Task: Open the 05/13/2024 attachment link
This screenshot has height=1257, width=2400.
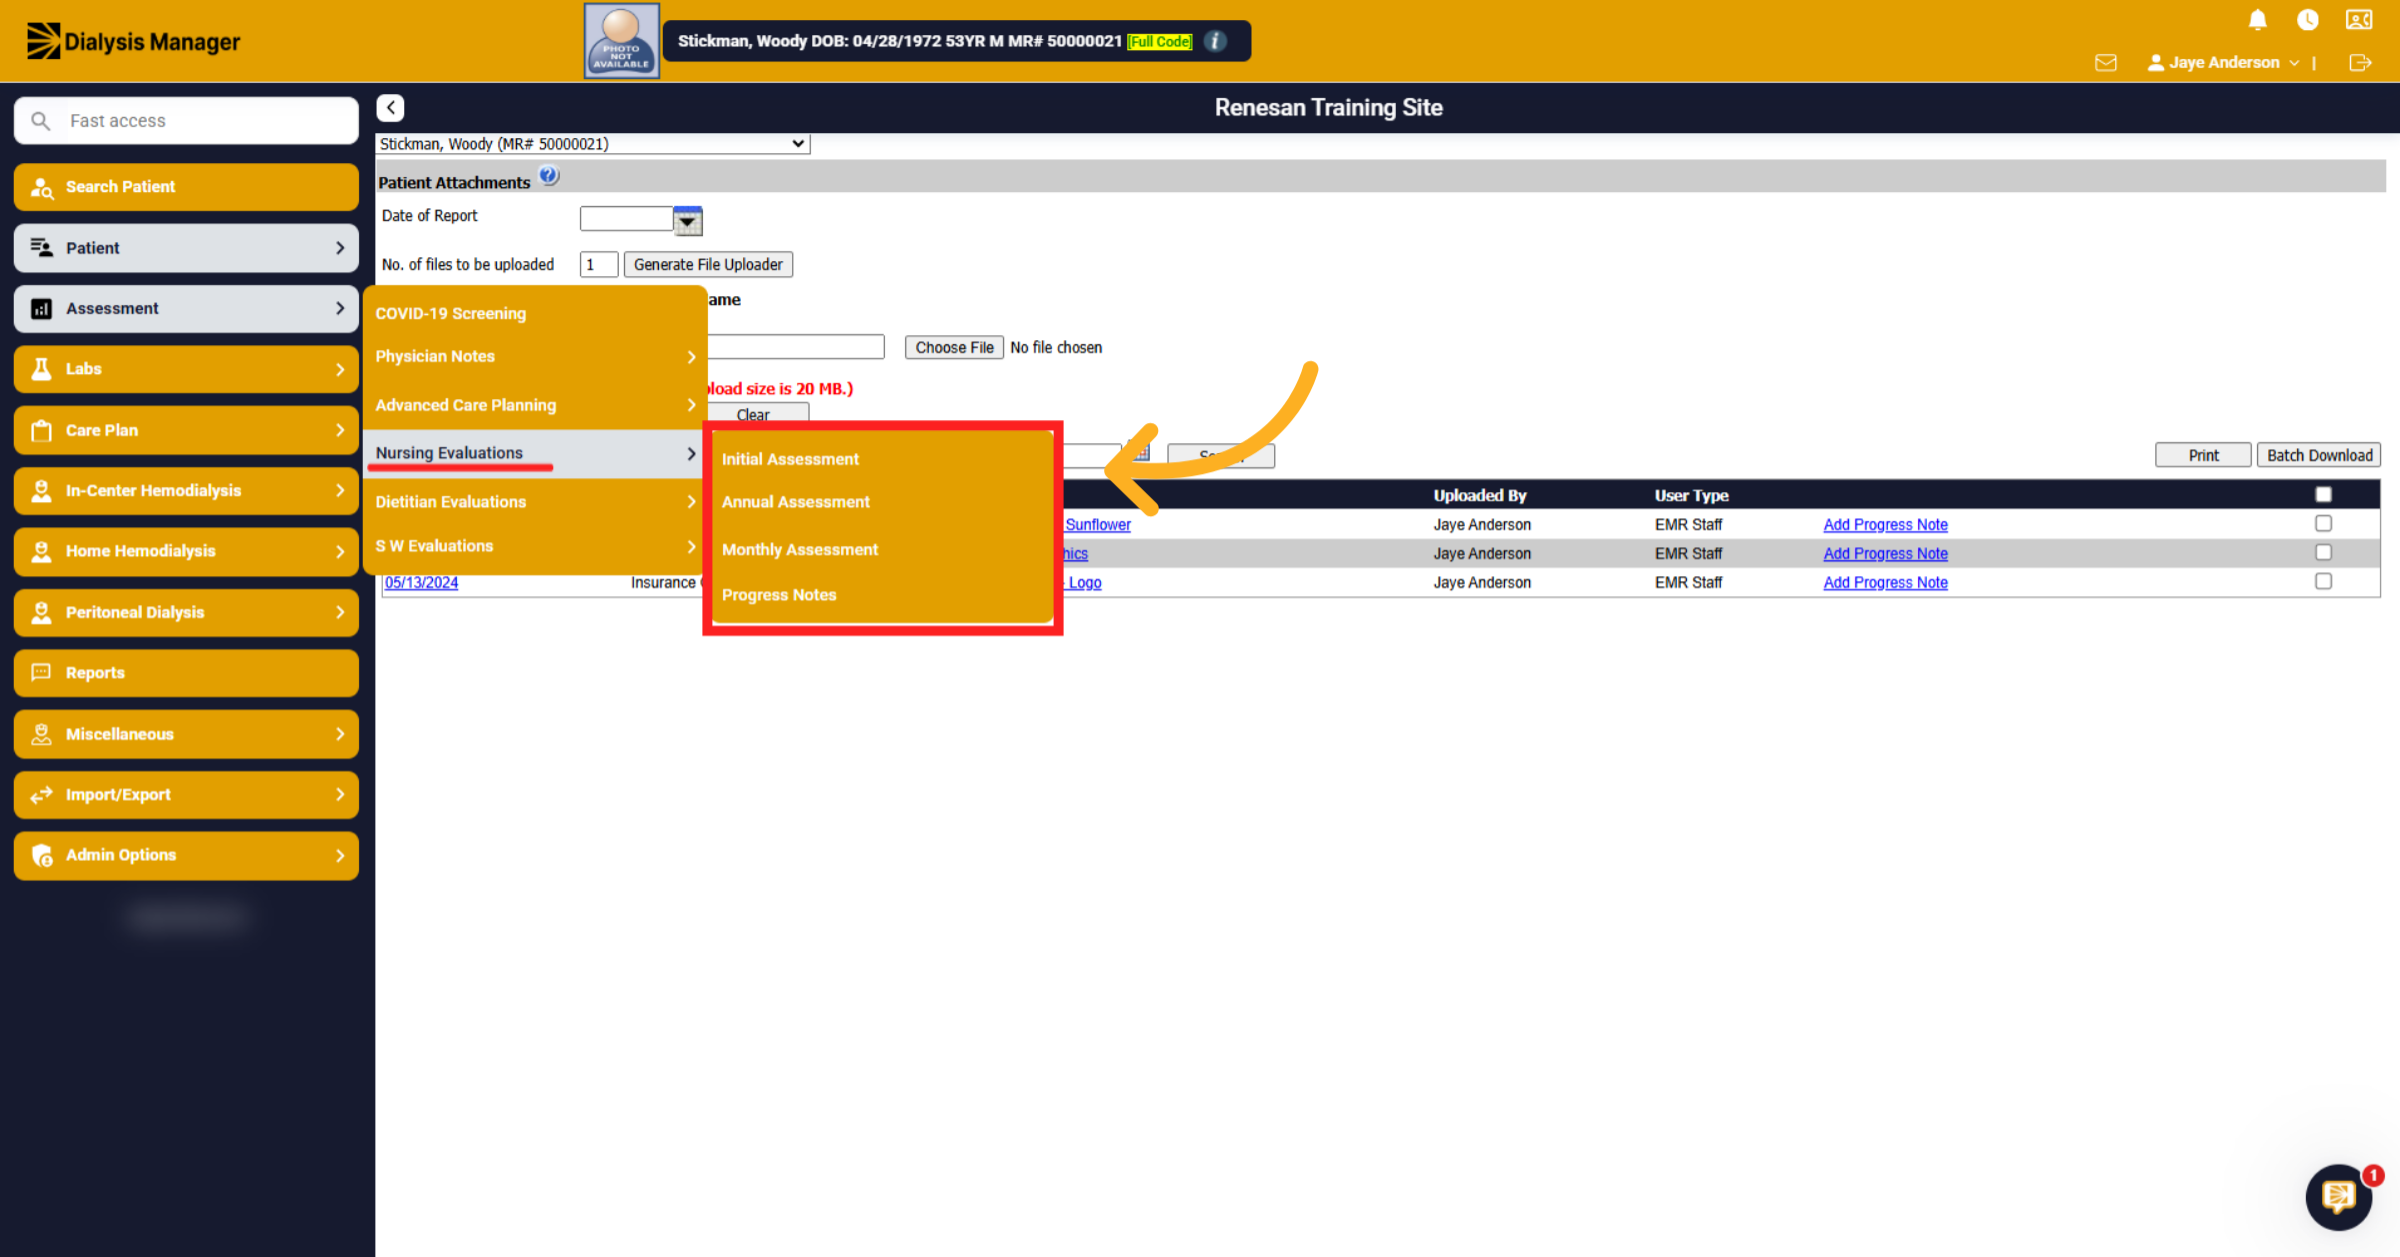Action: (x=421, y=583)
